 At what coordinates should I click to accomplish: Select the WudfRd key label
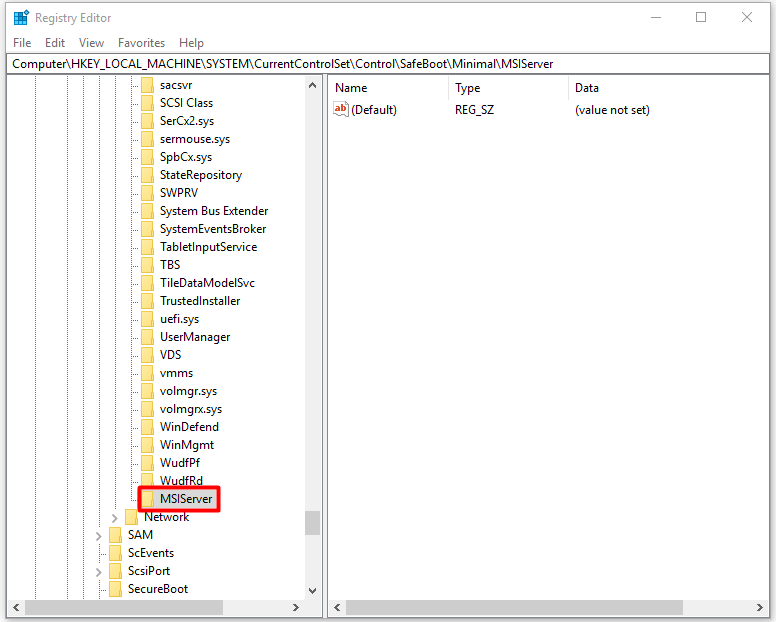[181, 481]
